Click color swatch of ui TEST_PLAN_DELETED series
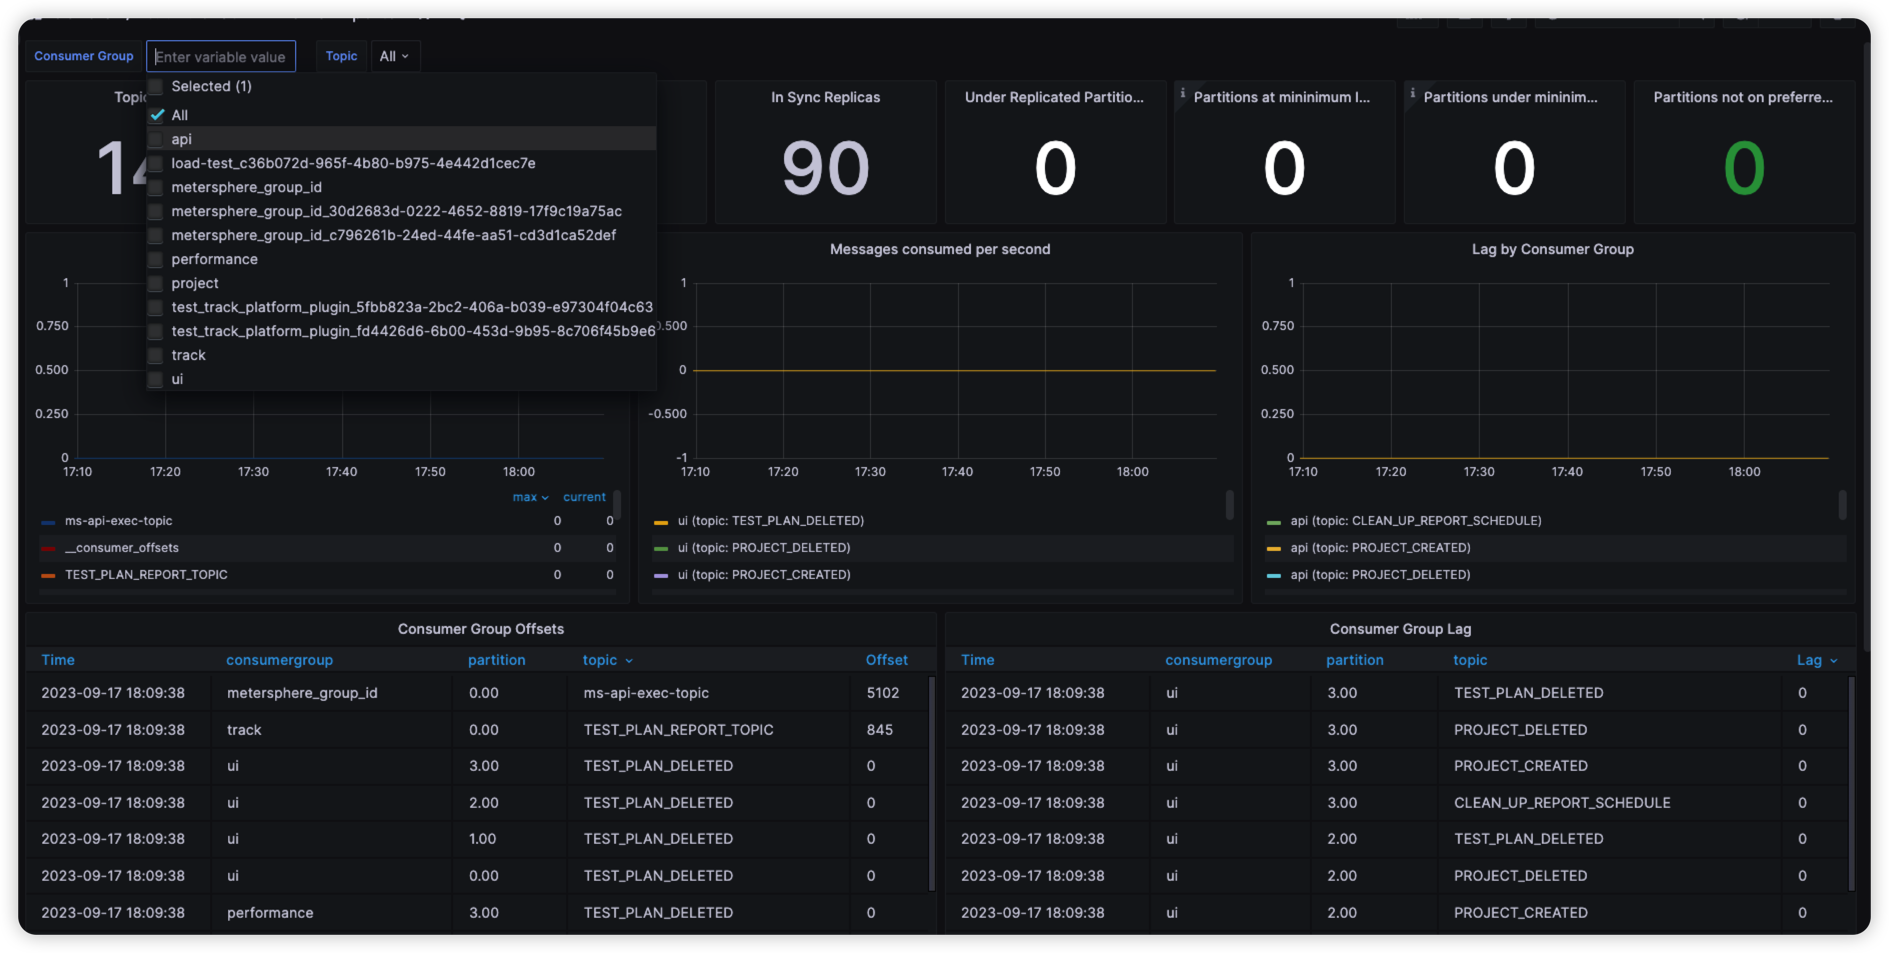This screenshot has height=953, width=1889. (661, 522)
